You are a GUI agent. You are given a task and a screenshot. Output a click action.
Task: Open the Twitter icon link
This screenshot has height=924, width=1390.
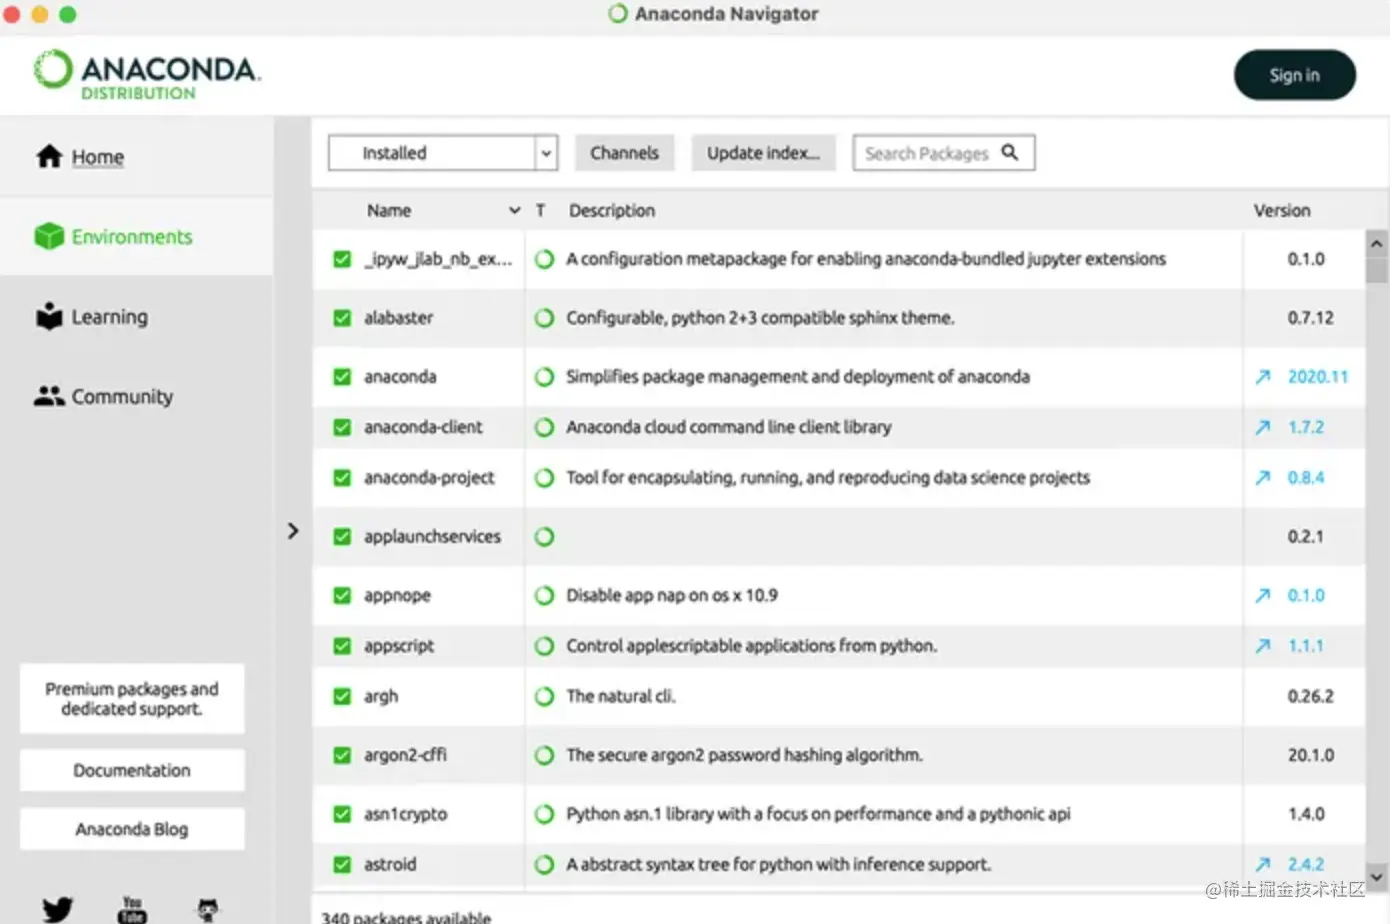point(58,908)
